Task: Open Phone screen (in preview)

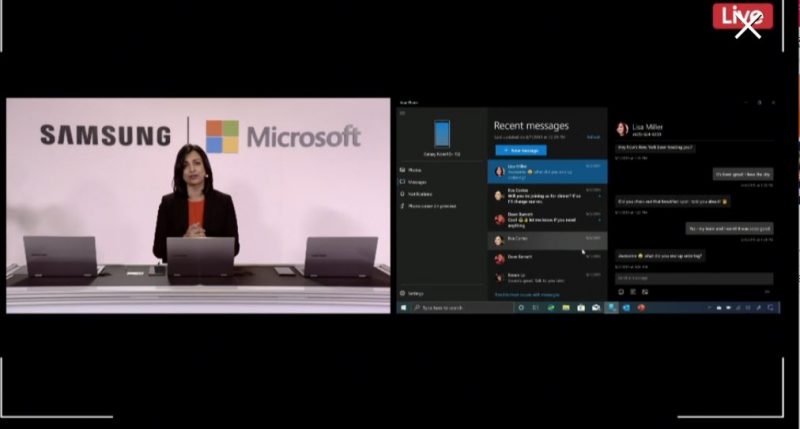Action: tap(429, 206)
